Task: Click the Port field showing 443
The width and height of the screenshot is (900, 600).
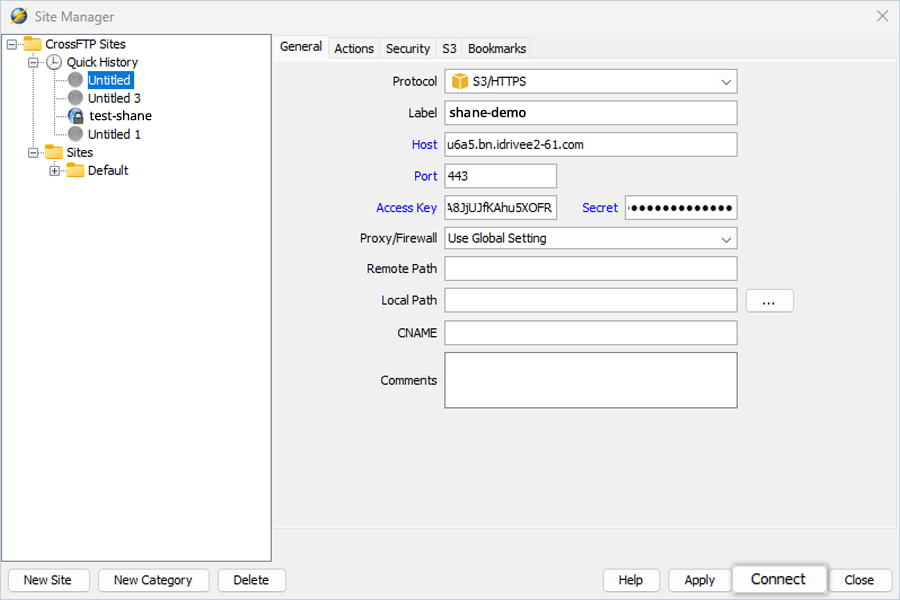Action: click(501, 176)
